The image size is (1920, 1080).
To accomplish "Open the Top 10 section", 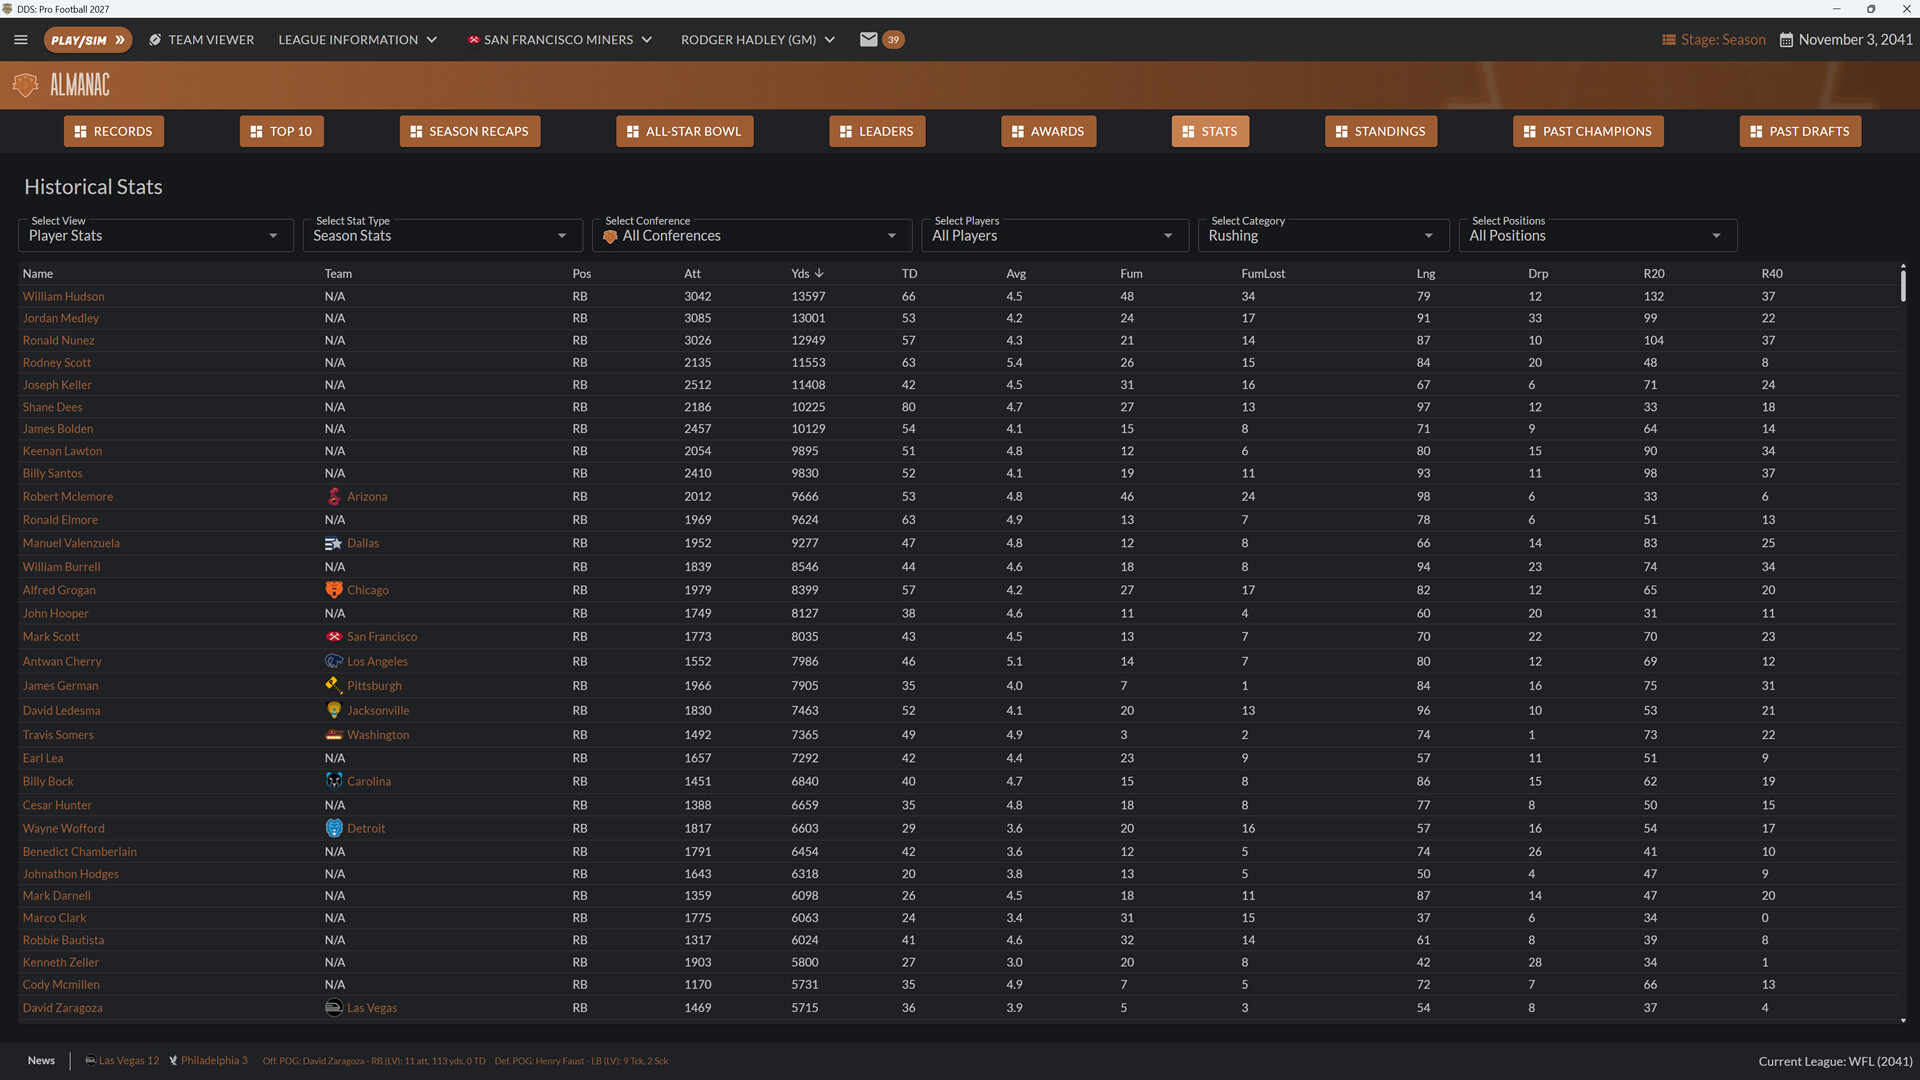I will click(282, 131).
